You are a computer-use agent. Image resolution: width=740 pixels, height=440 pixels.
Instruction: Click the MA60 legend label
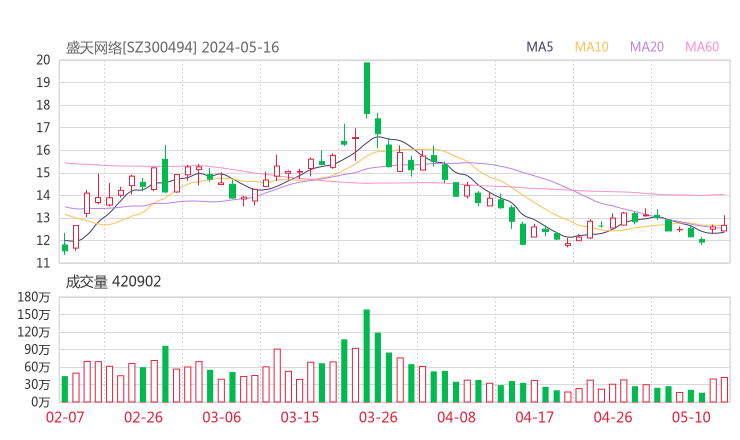(x=702, y=47)
